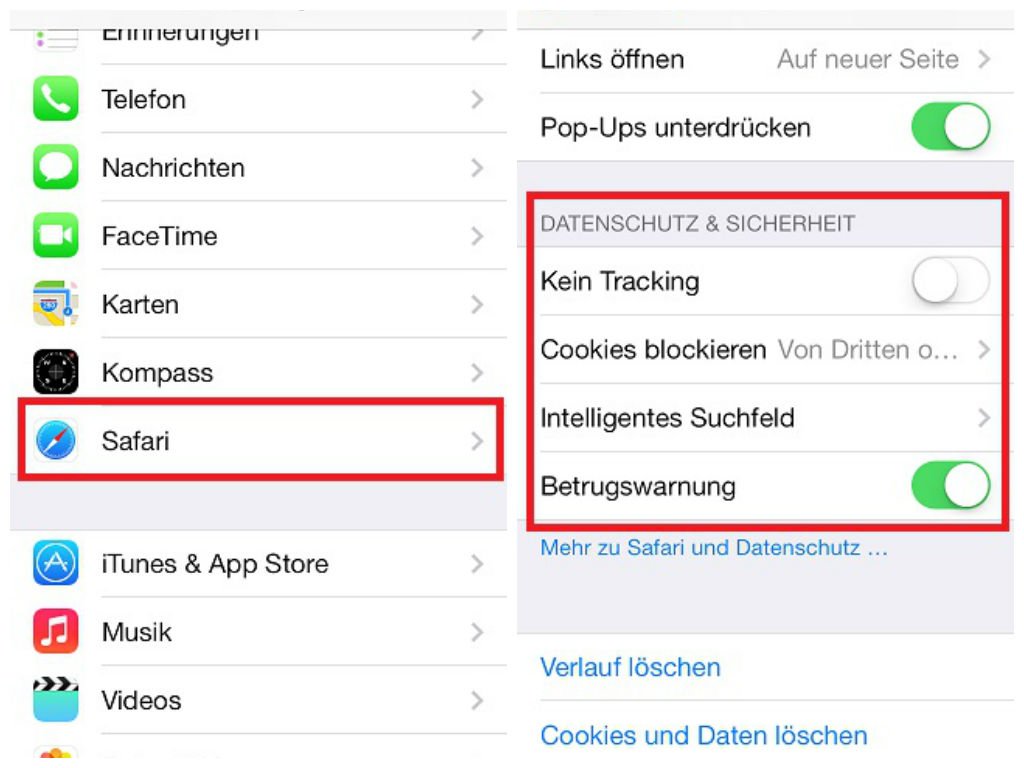Tap the Videos clapperboard icon

coord(56,700)
